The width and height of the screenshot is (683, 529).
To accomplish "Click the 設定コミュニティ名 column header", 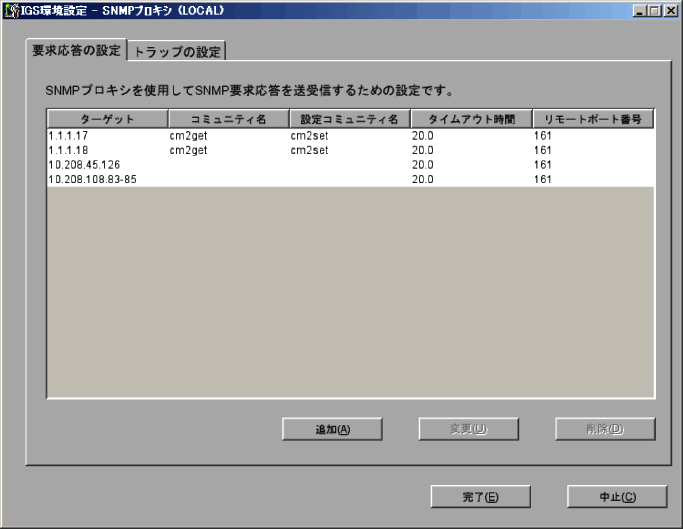I will 349,118.
